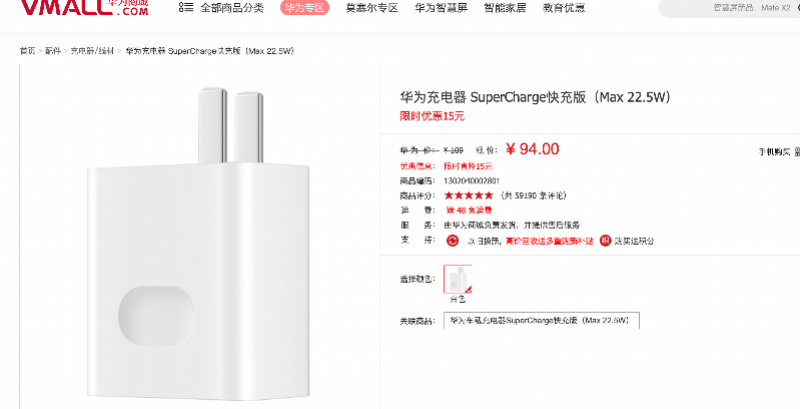
Task: Click the five-star product rating
Action: point(469,195)
